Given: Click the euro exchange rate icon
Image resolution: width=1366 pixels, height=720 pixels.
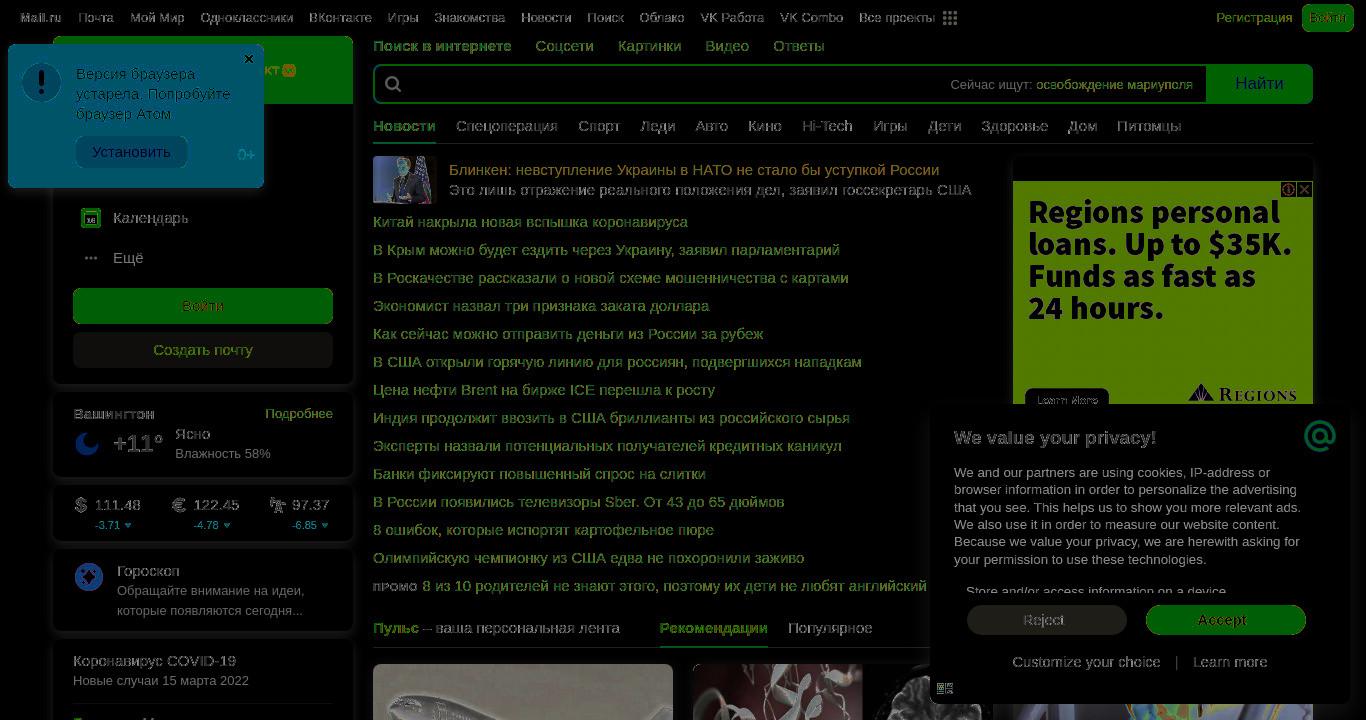Looking at the screenshot, I should pyautogui.click(x=179, y=505).
